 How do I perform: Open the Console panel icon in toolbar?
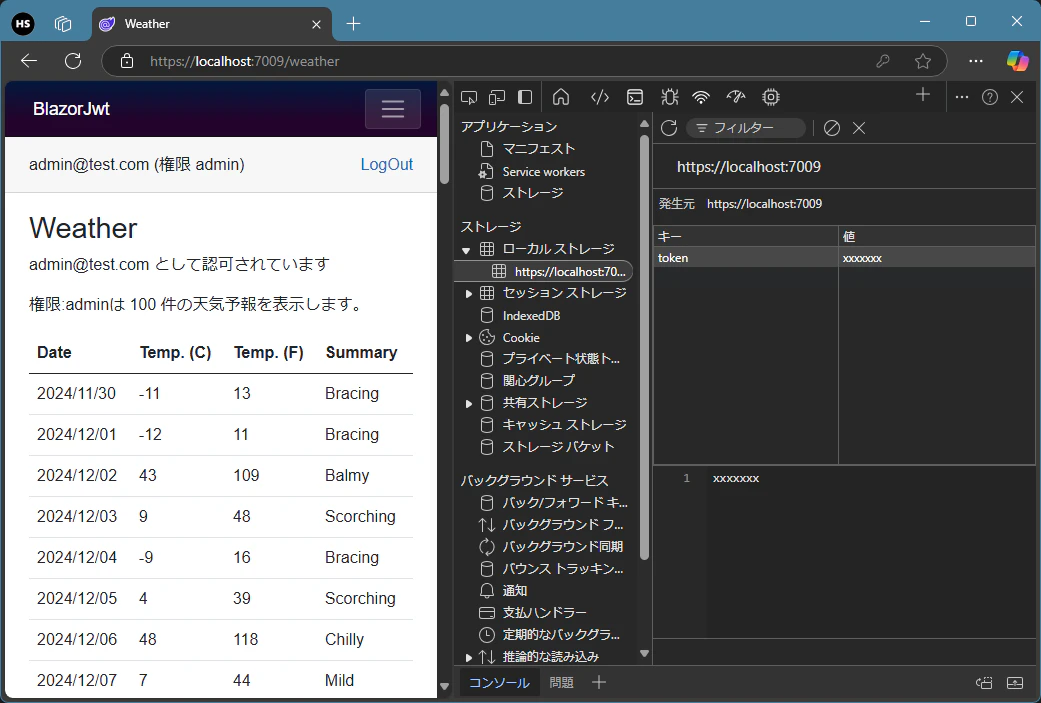coord(635,98)
